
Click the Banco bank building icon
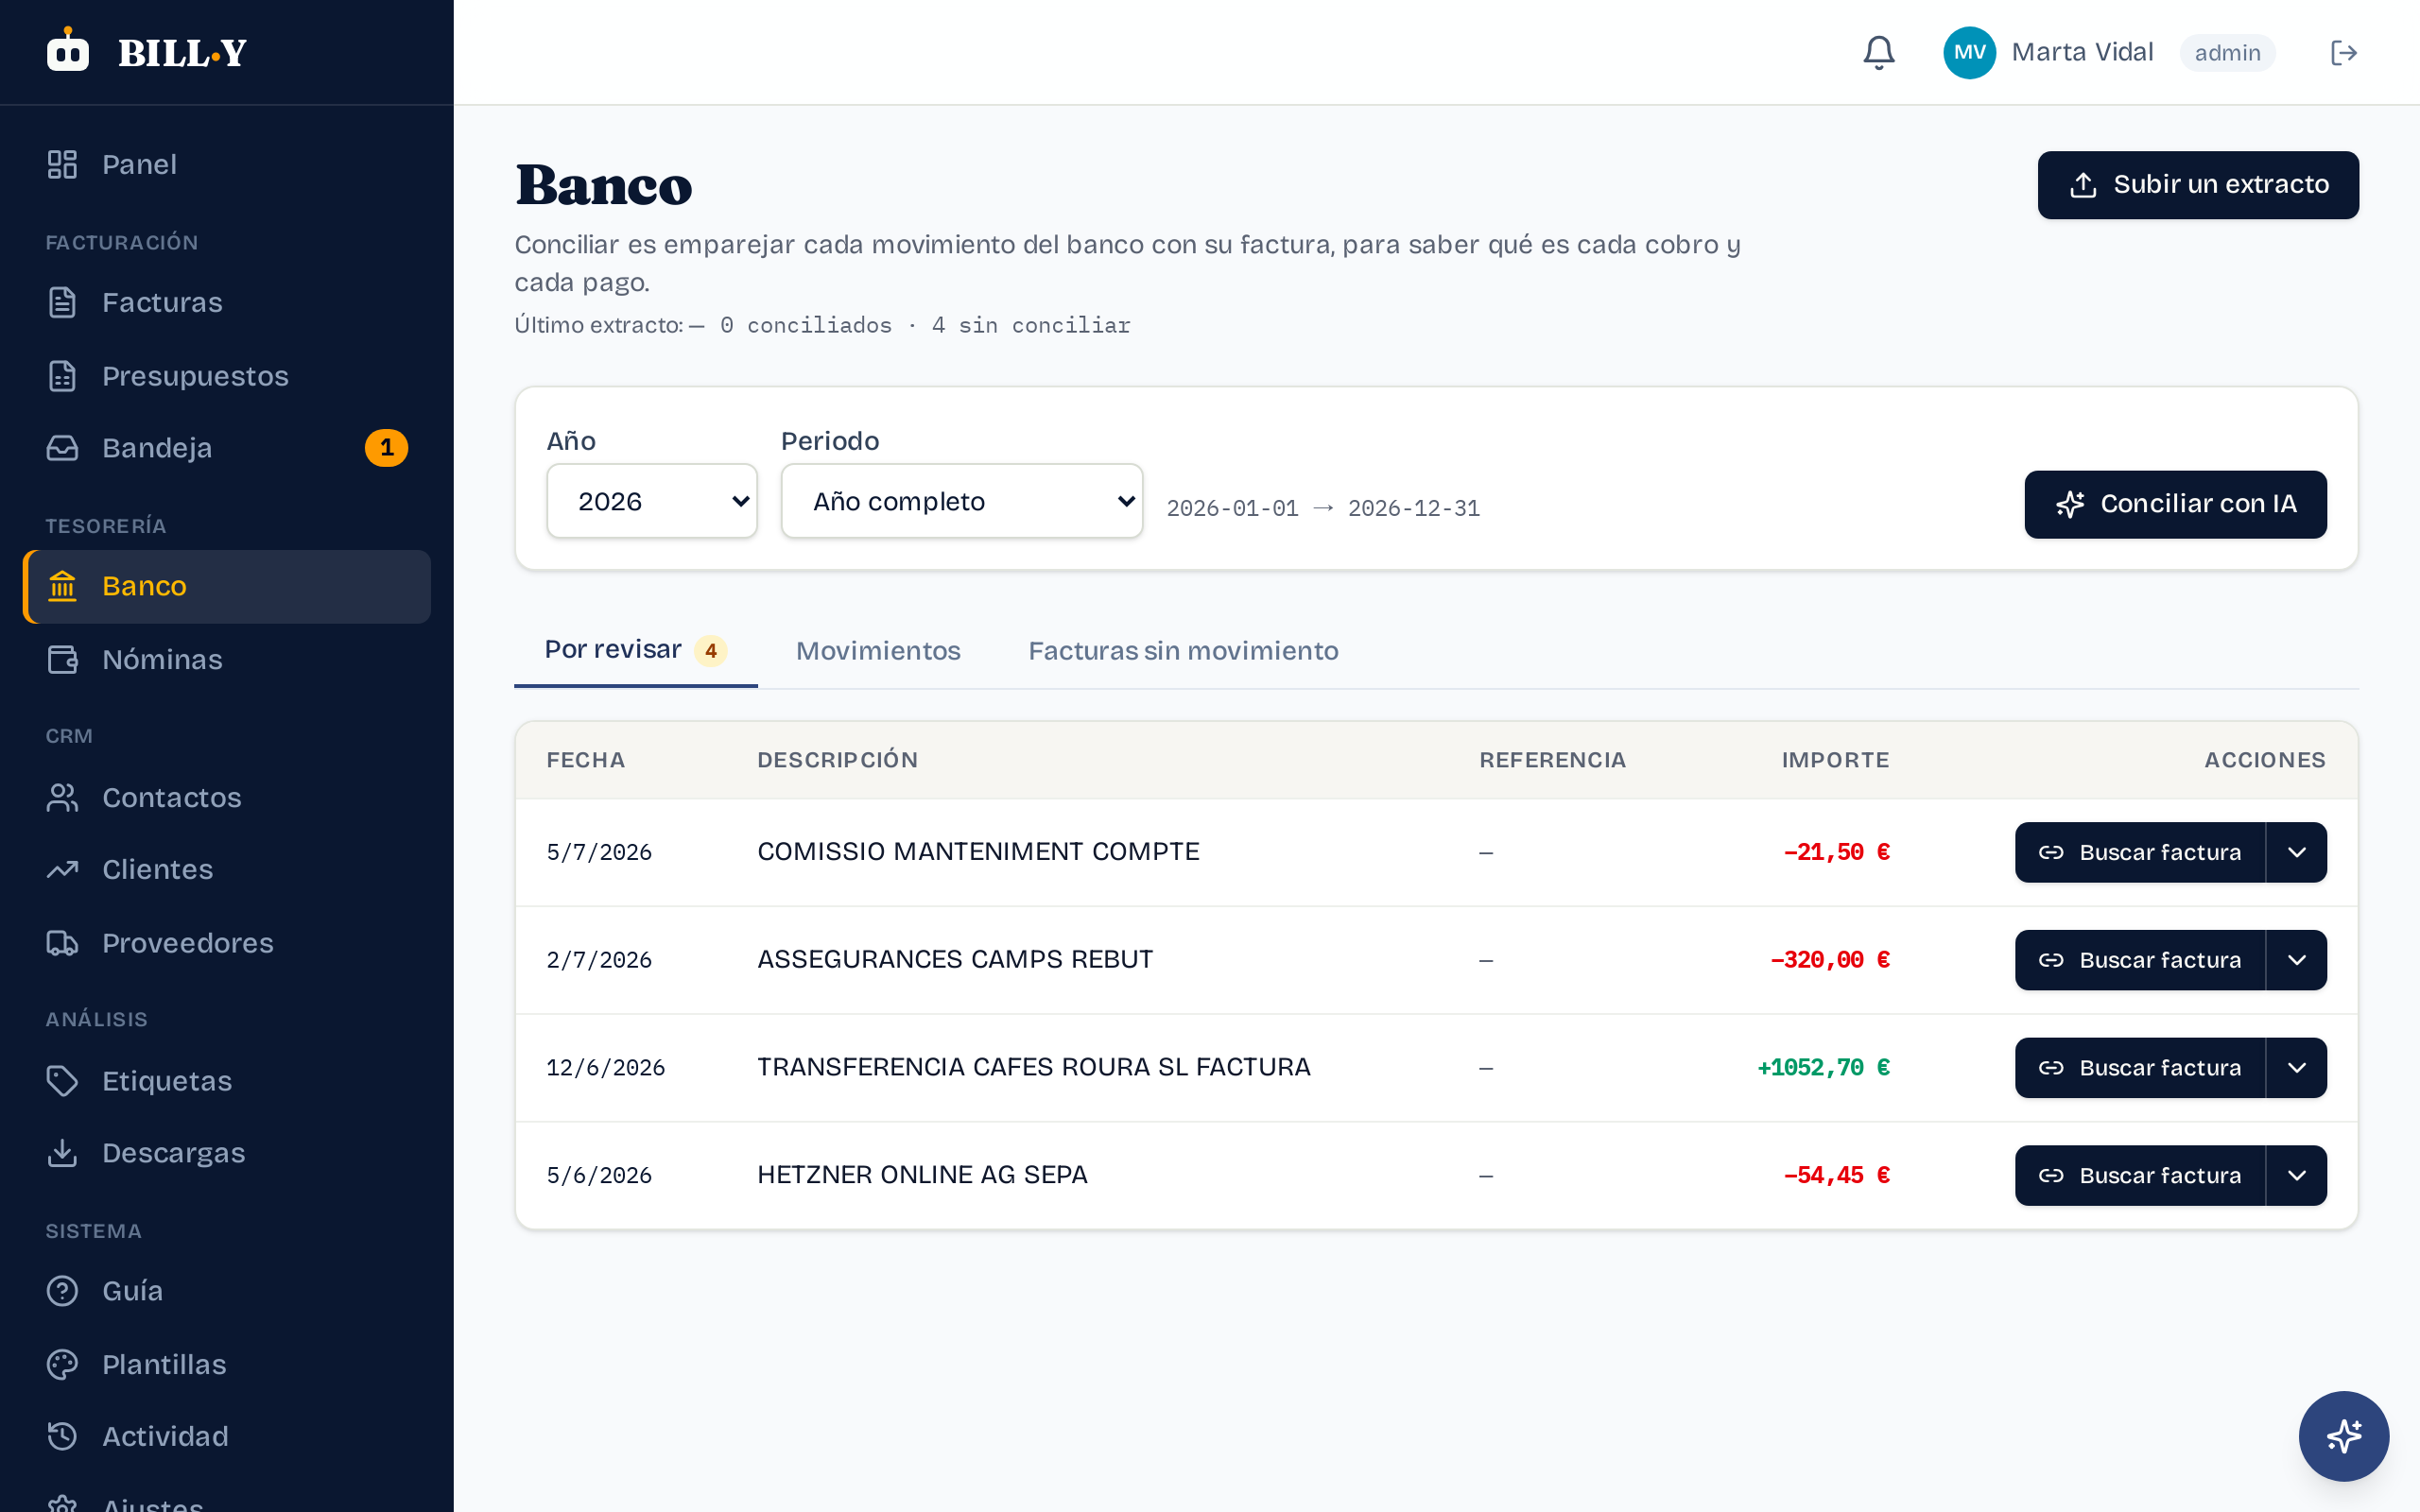click(62, 586)
